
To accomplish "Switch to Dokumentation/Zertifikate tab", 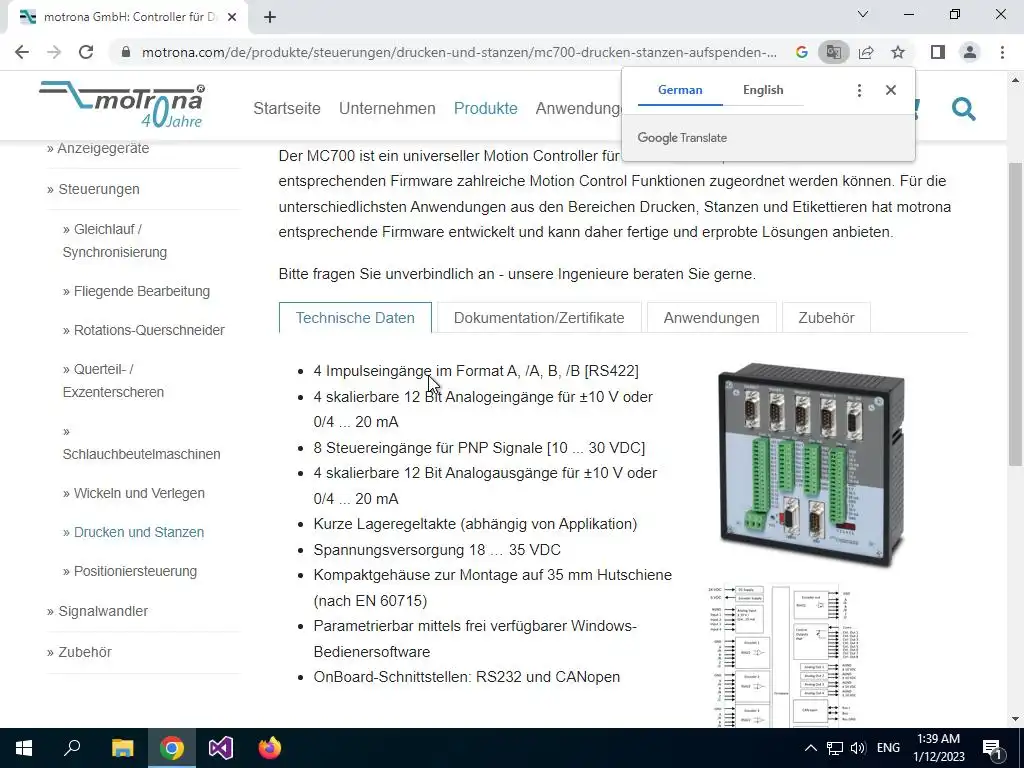I will (x=539, y=318).
